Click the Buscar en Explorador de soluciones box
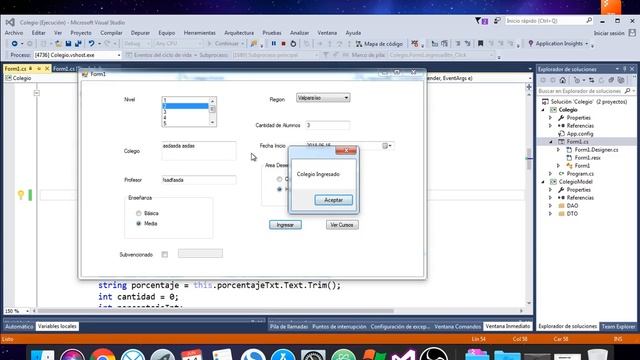This screenshot has height=360, width=640. pyautogui.click(x=581, y=91)
